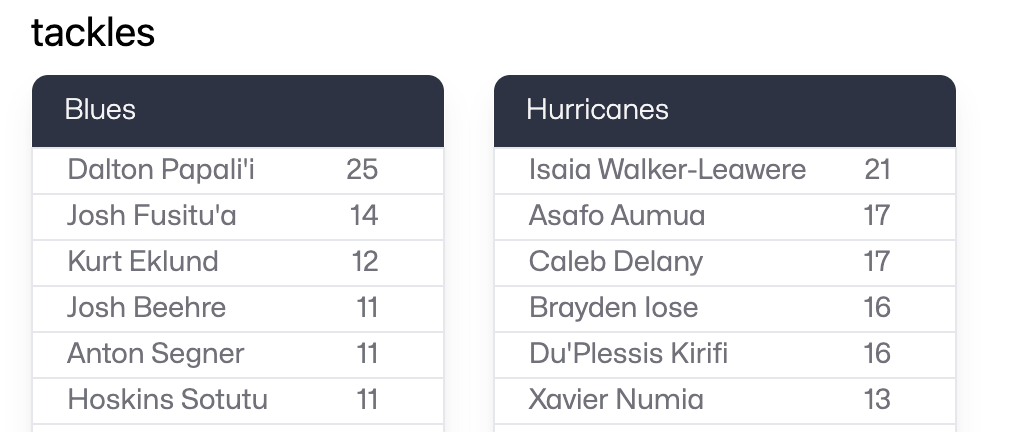Open Josh Beehre's profile
Image resolution: width=1010 pixels, height=432 pixels.
coord(146,308)
